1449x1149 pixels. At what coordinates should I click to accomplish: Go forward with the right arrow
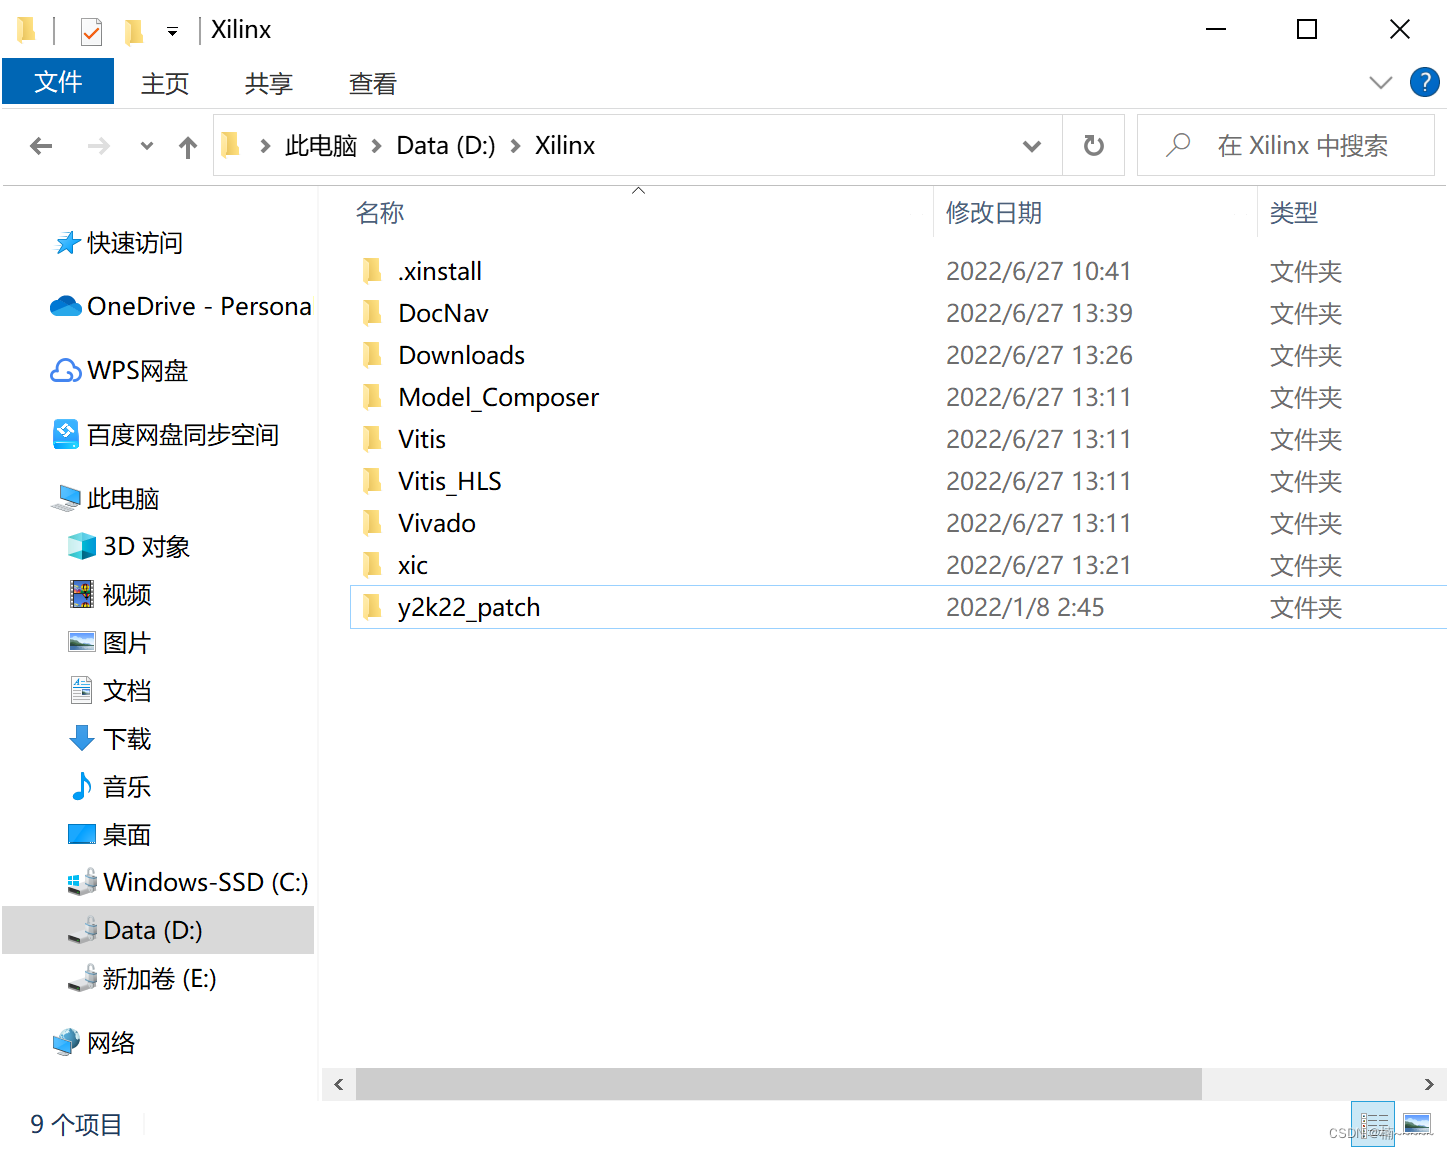point(98,146)
